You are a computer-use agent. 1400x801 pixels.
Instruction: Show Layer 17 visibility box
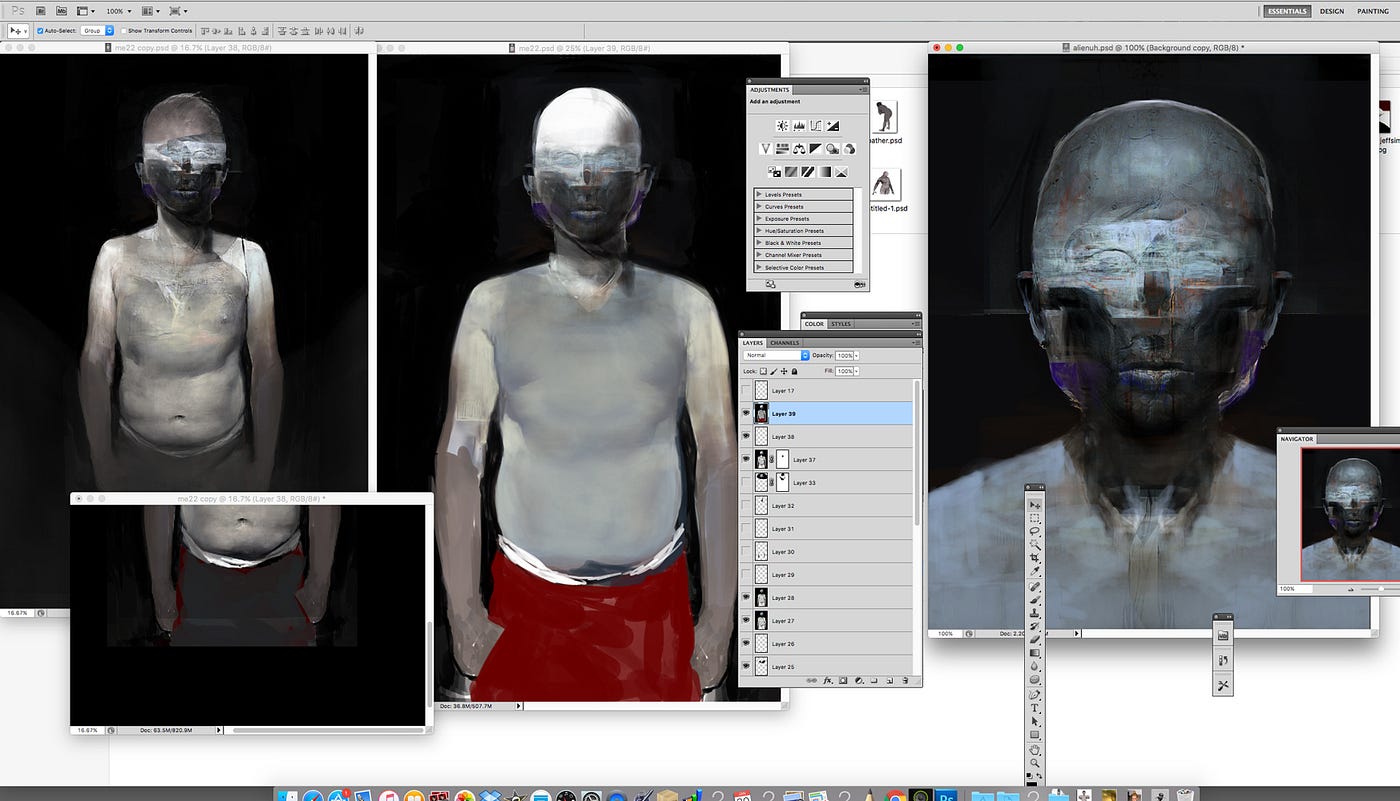click(746, 391)
